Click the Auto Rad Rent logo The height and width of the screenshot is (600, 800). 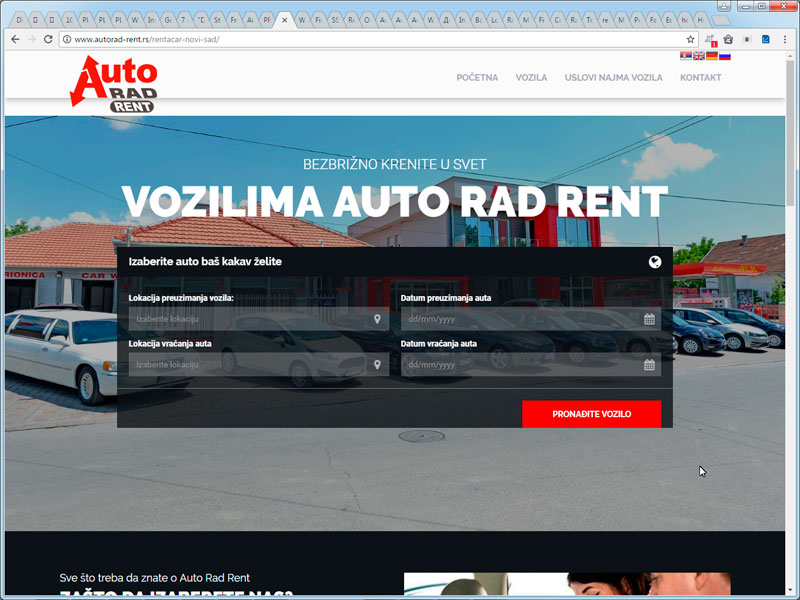114,84
